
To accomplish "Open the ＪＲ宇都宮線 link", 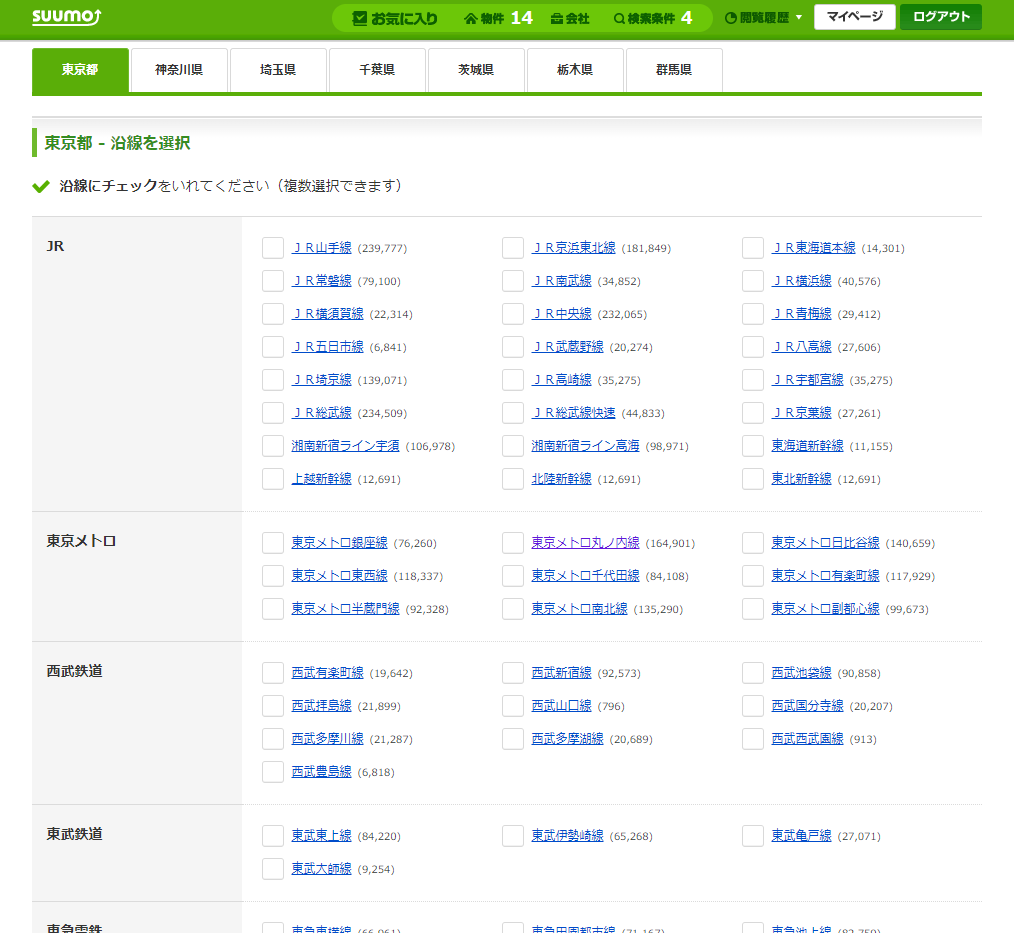I will (807, 380).
